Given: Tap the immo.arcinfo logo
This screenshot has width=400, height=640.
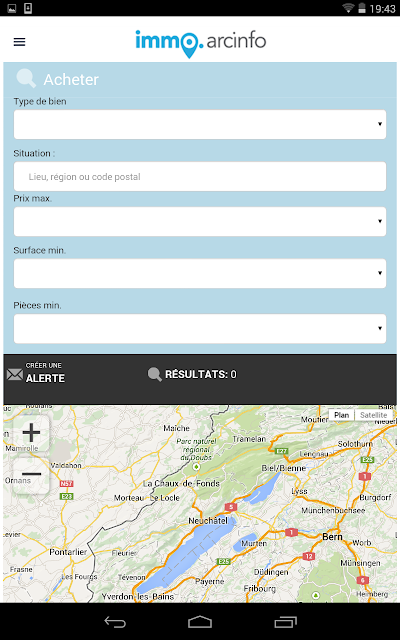Looking at the screenshot, I should pyautogui.click(x=200, y=43).
